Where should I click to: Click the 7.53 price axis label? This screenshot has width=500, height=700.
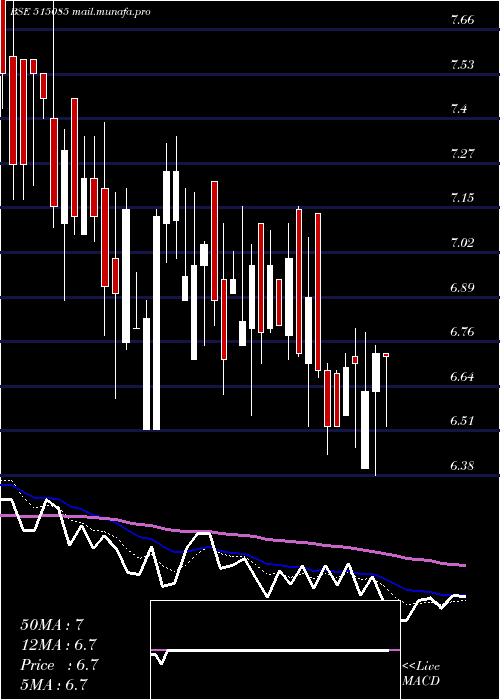click(463, 65)
